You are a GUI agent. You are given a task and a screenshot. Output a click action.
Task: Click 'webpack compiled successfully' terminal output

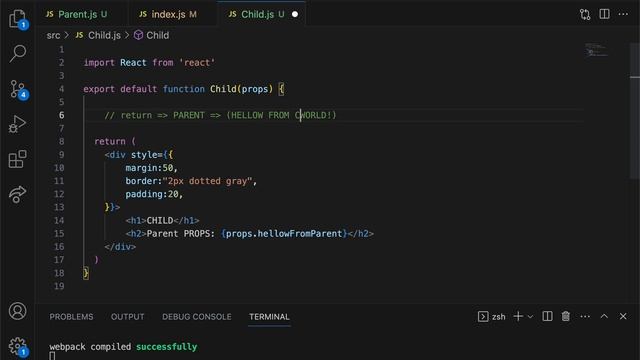tap(123, 347)
